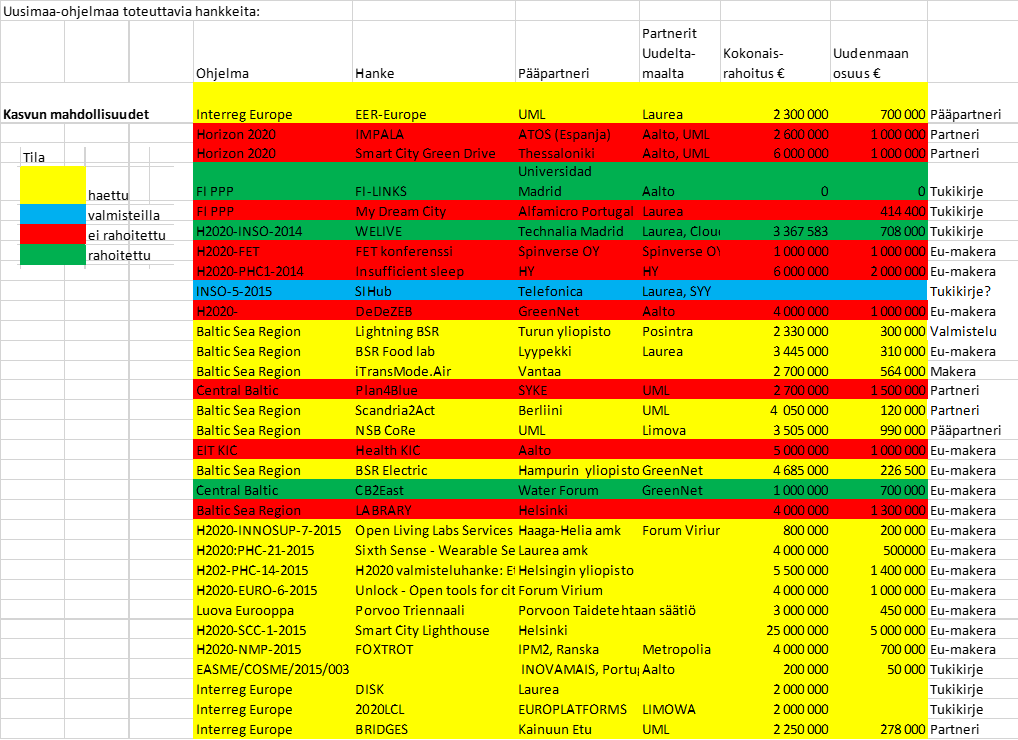
Task: Click the 'DISK' project cell
Action: click(434, 689)
